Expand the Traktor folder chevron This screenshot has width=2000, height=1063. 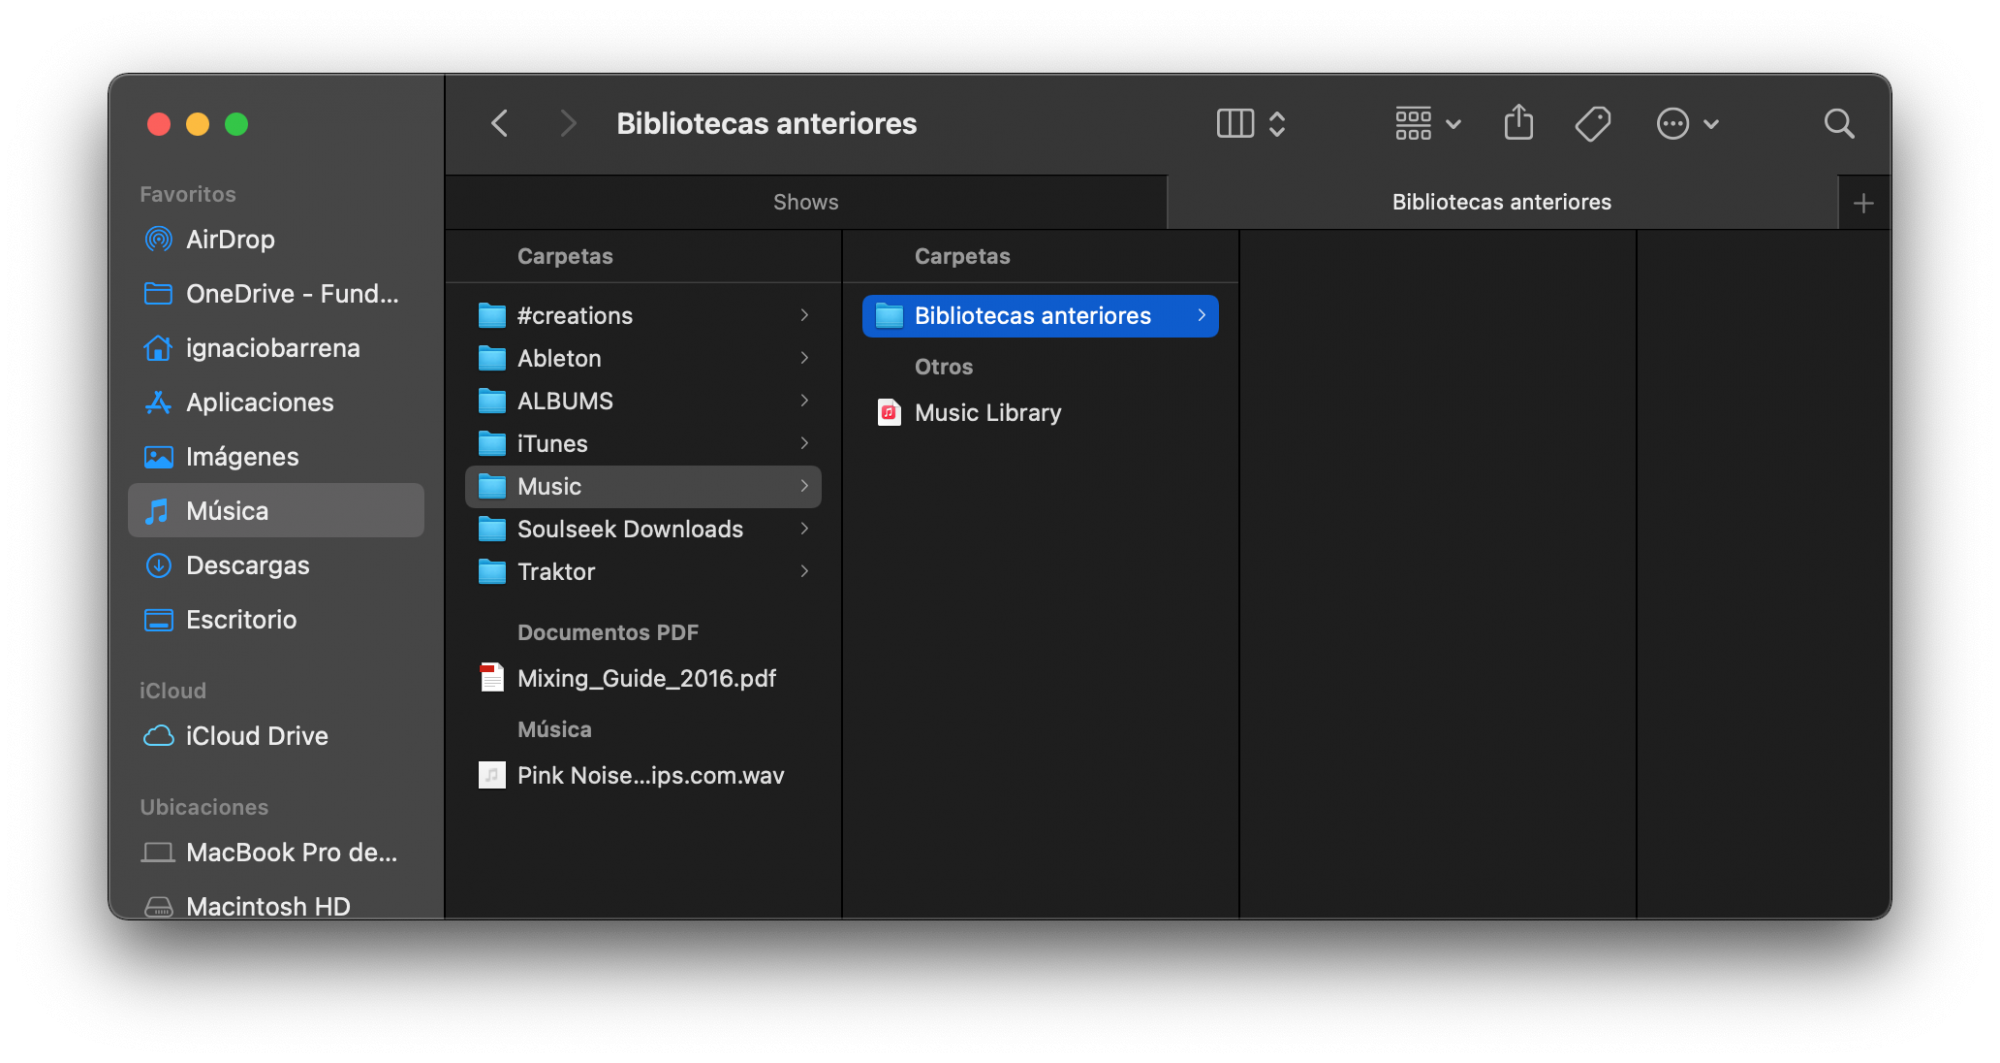click(x=804, y=572)
